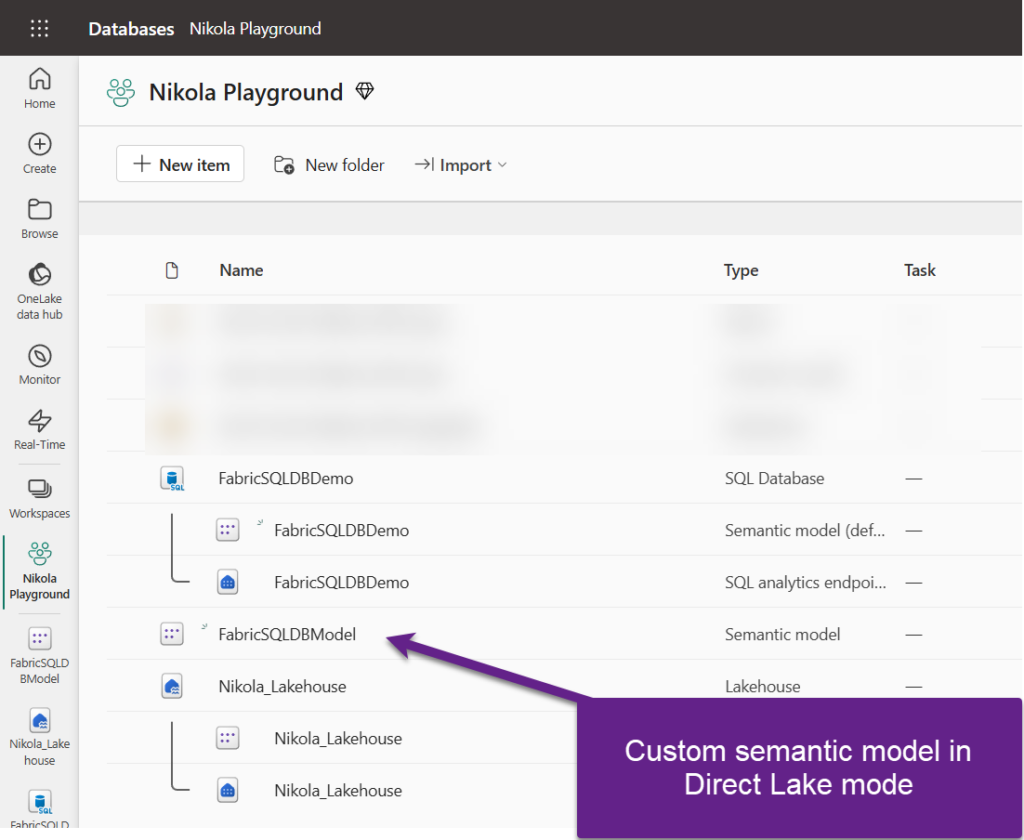Click the Nikola Playground workspace icon in header
This screenshot has height=840, width=1024.
coord(121,92)
